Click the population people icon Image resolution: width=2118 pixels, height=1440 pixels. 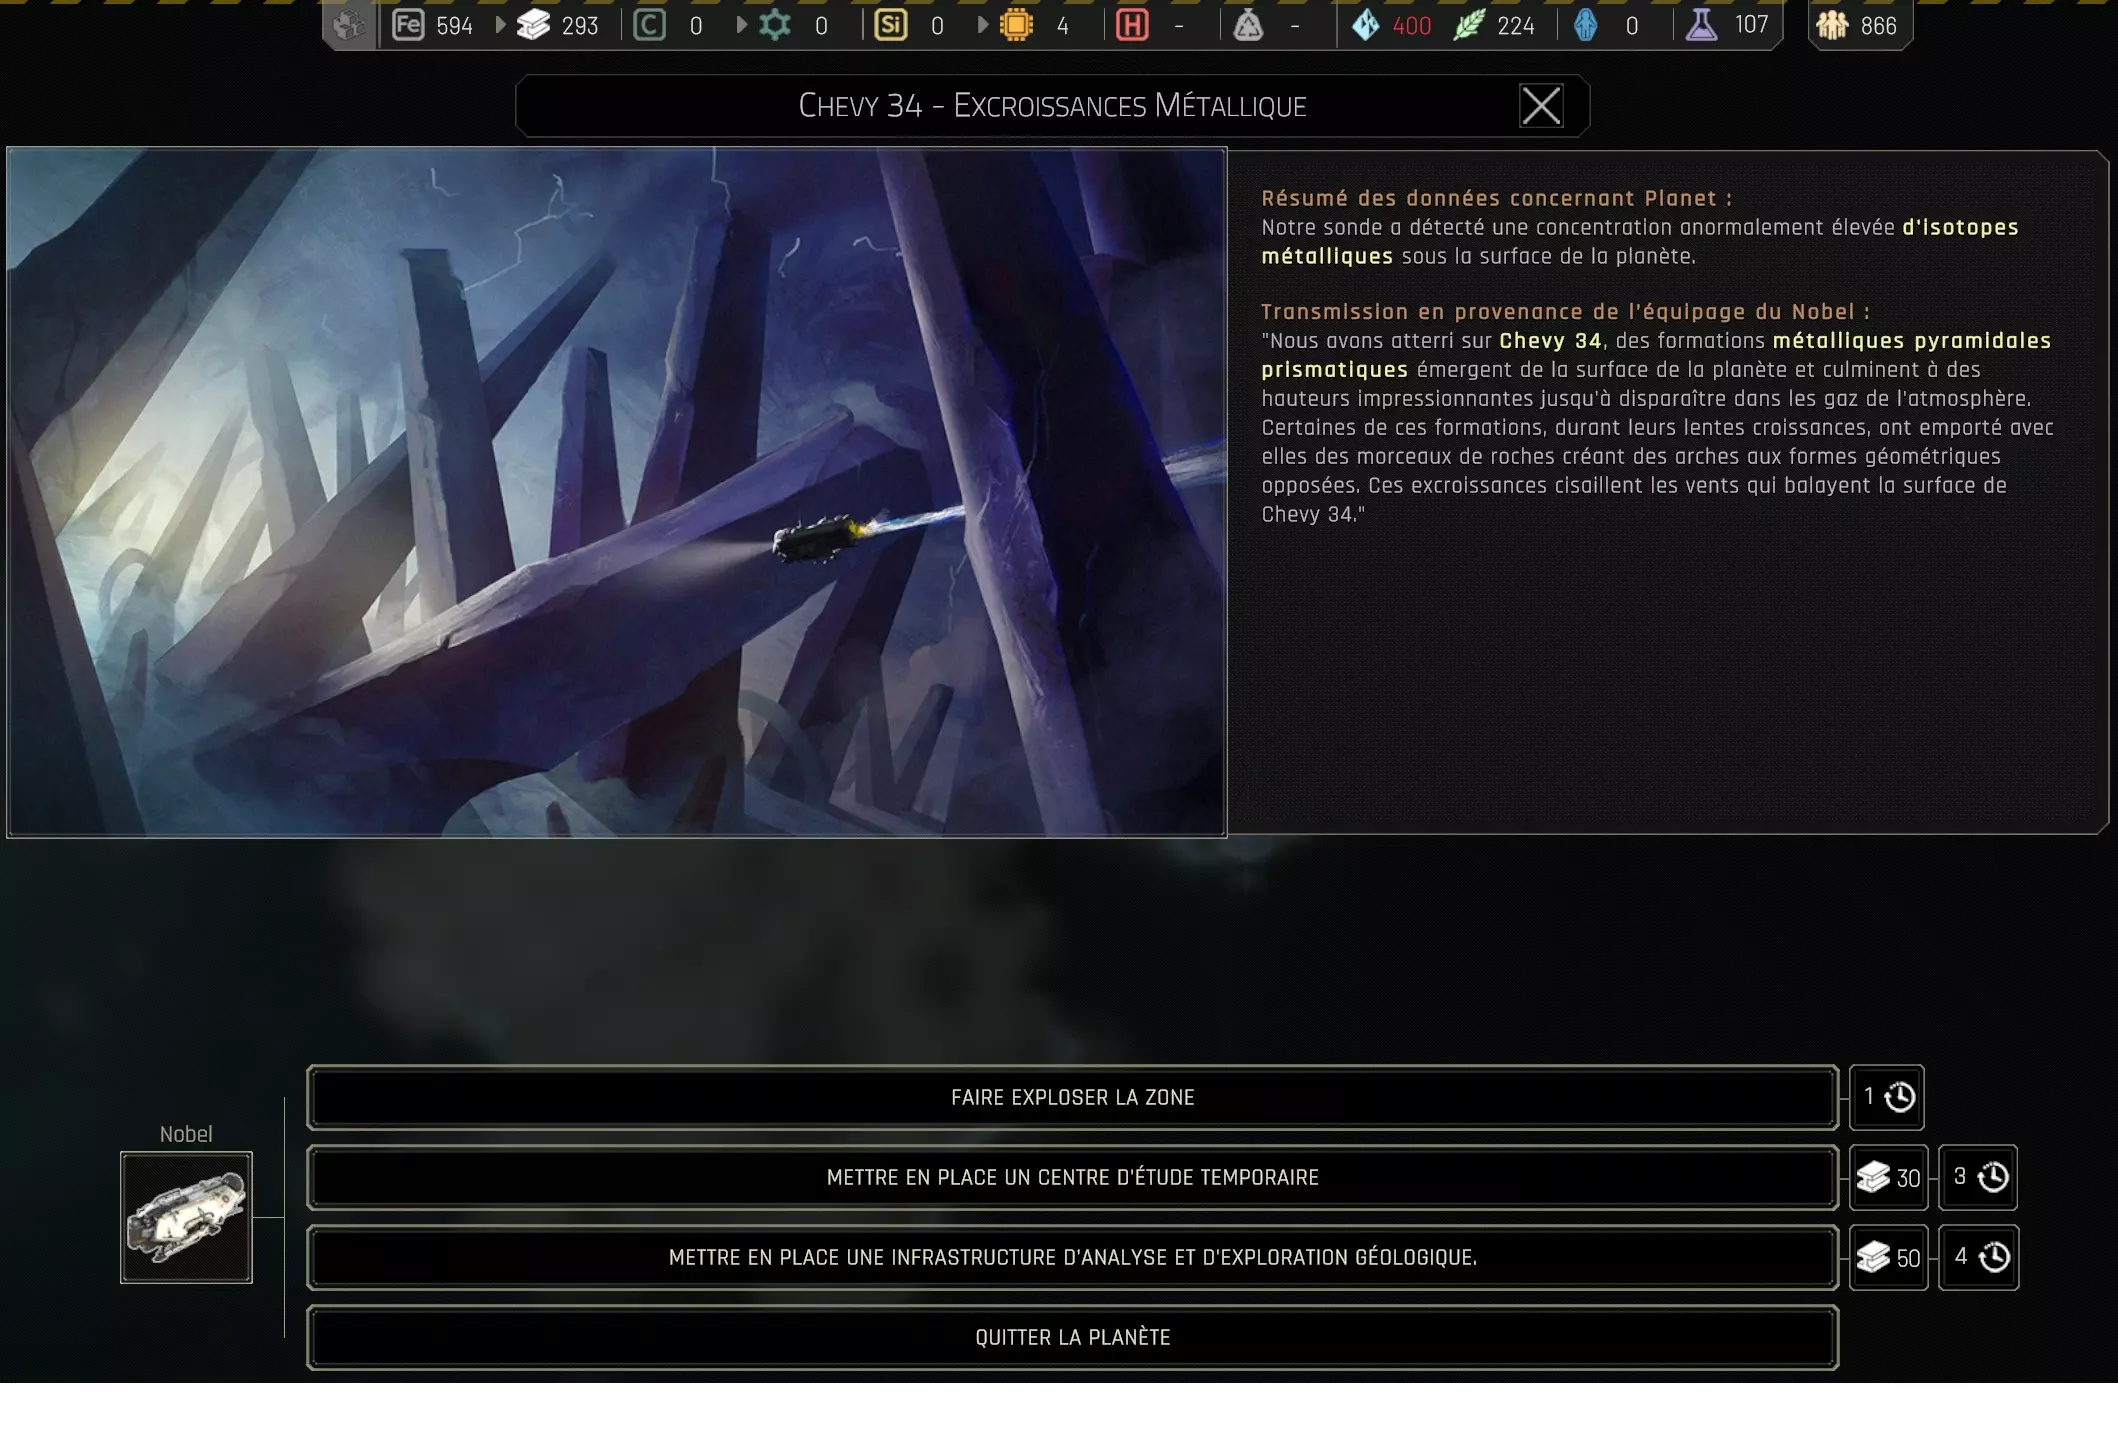point(1832,25)
